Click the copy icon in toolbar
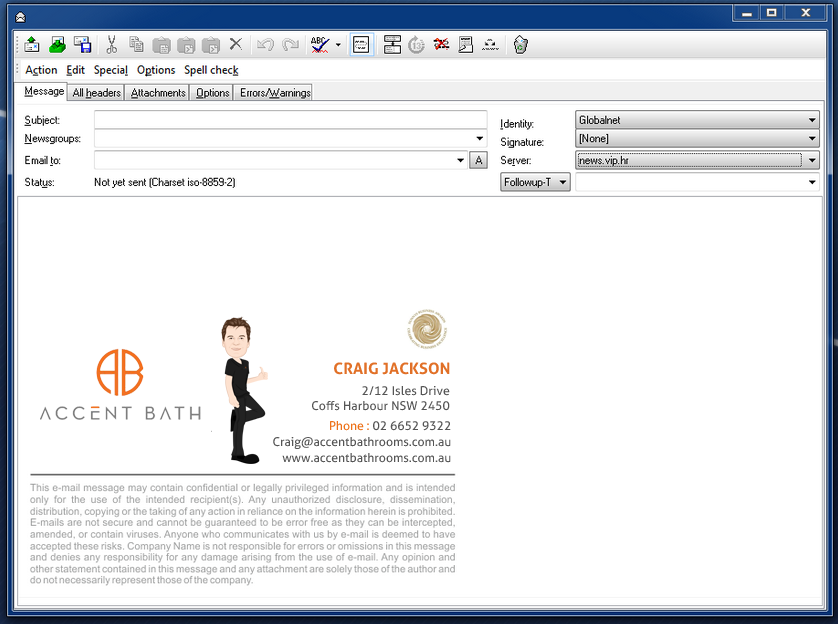 (x=136, y=45)
